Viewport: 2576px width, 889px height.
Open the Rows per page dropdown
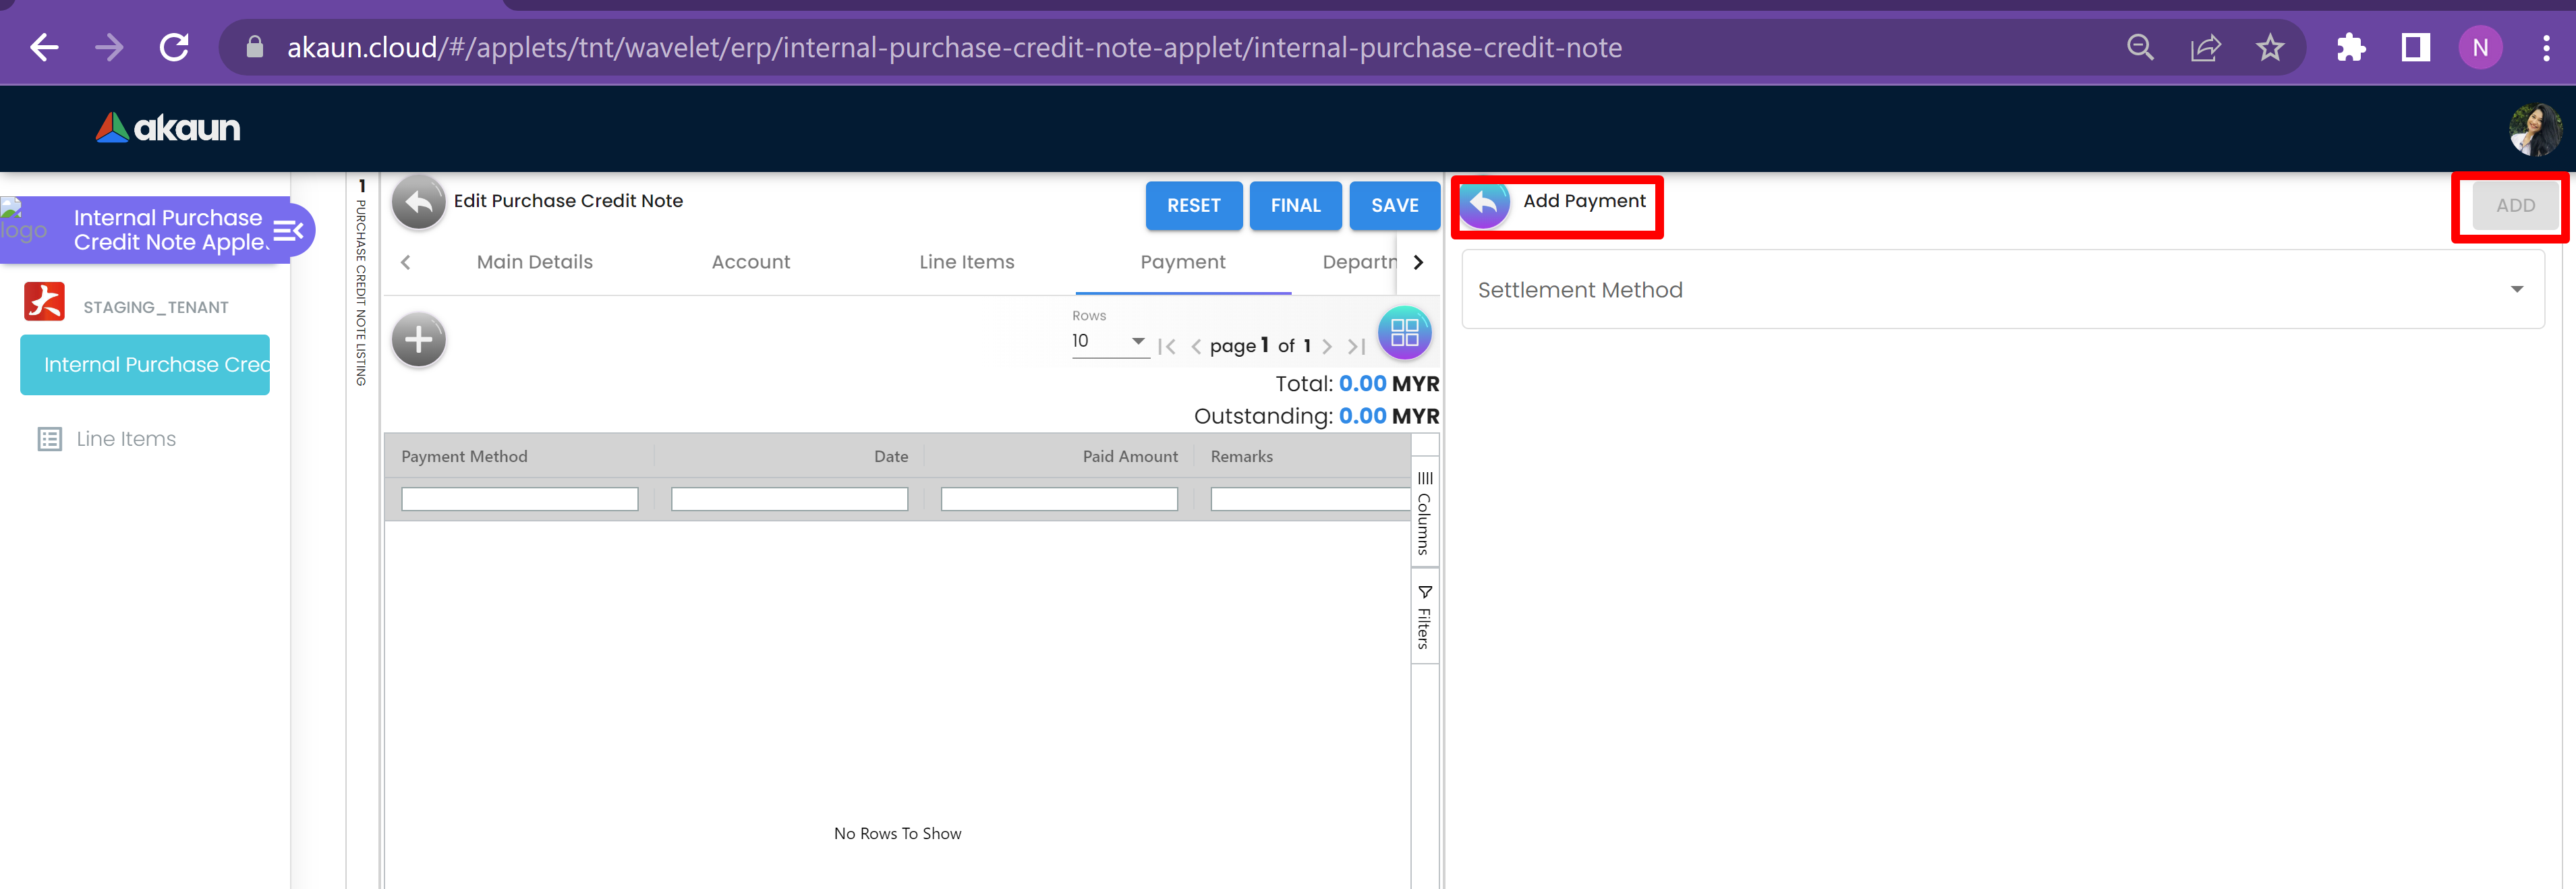point(1108,342)
